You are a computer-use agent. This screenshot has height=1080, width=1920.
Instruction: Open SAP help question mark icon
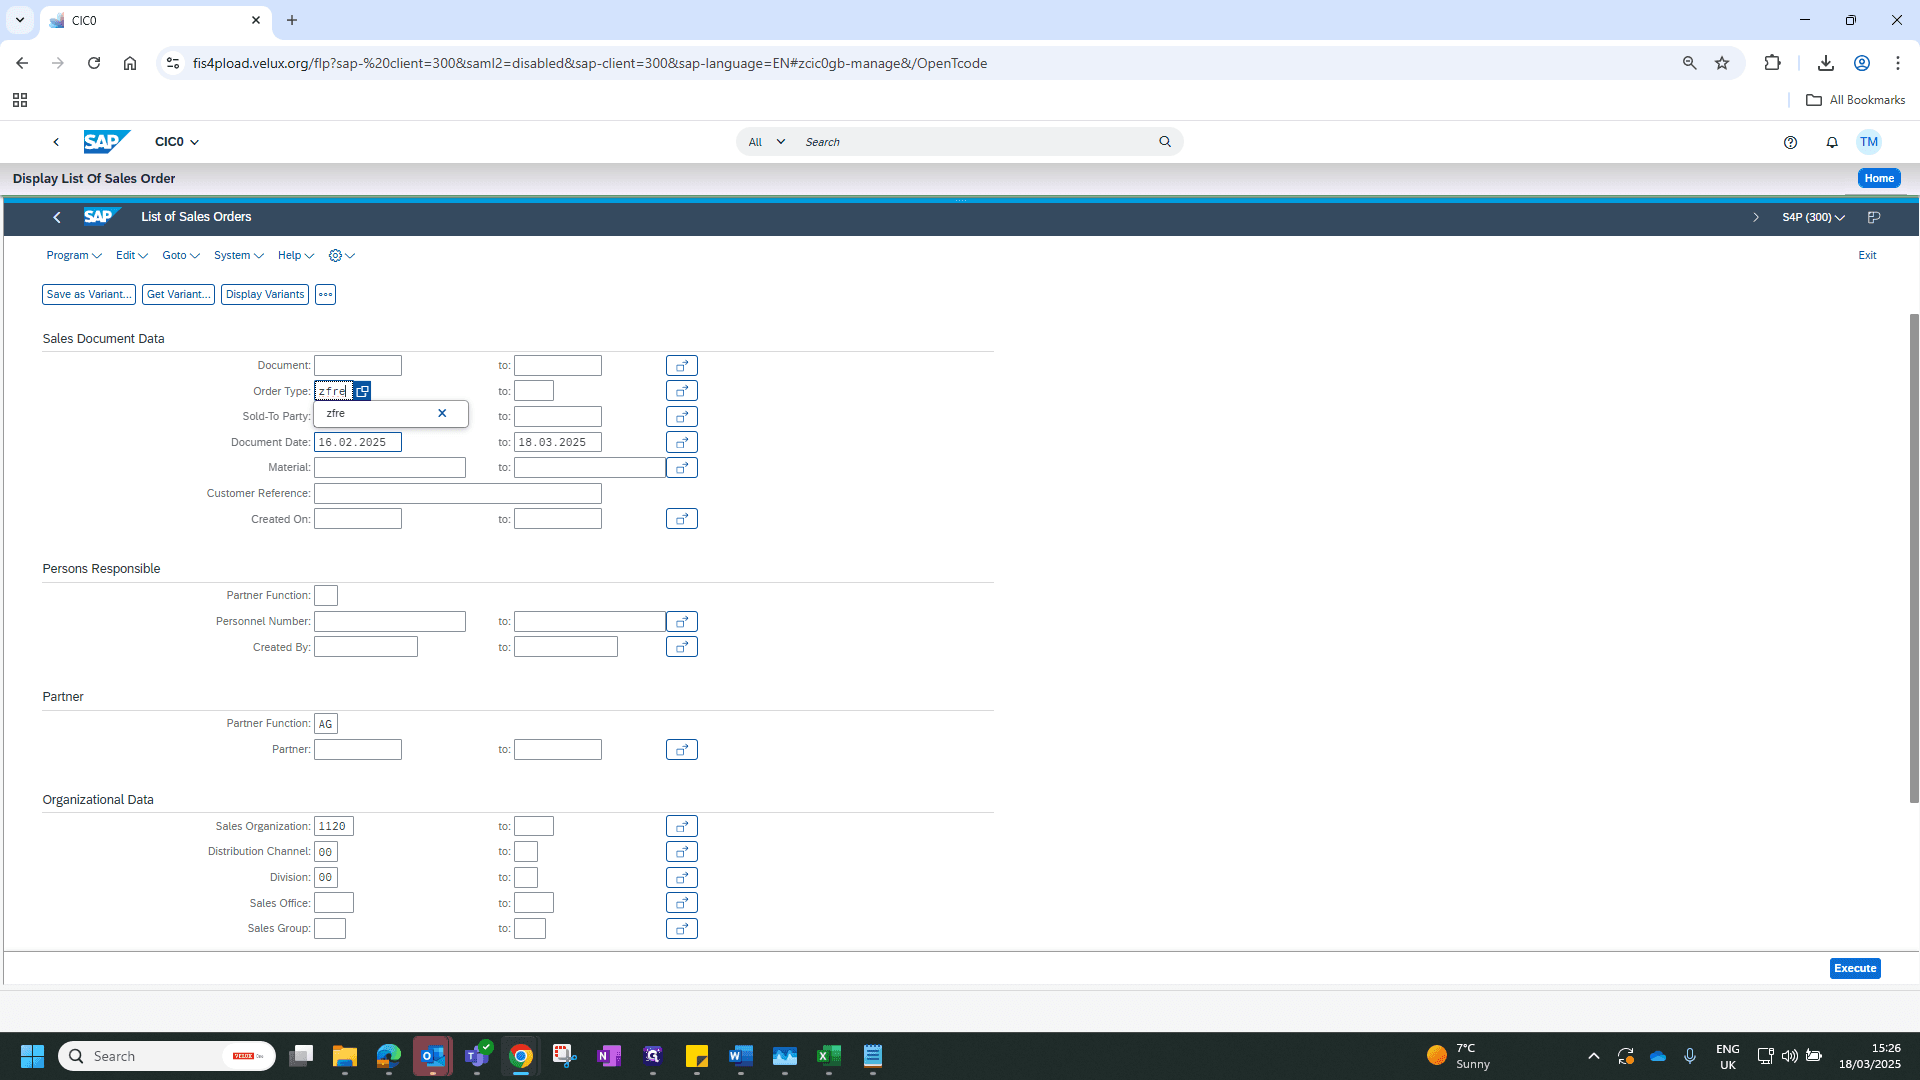click(1790, 142)
